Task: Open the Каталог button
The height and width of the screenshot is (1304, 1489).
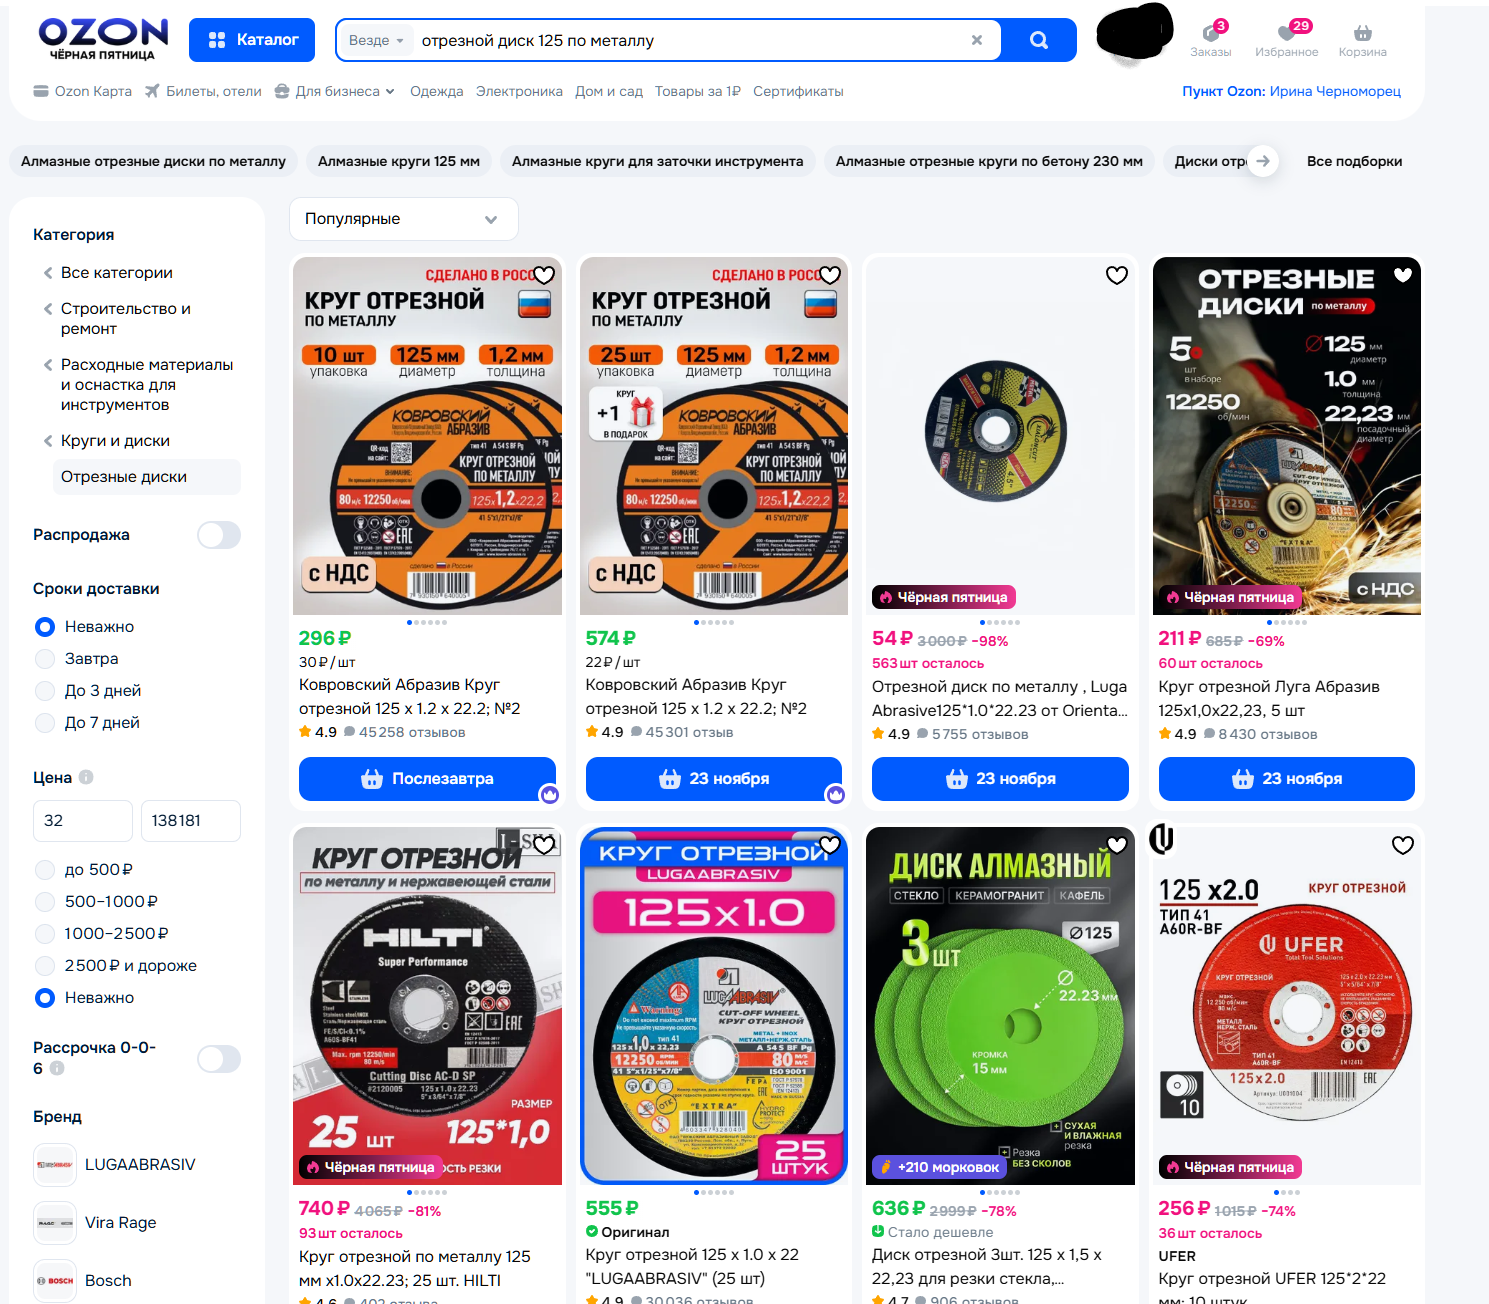Action: pos(252,40)
